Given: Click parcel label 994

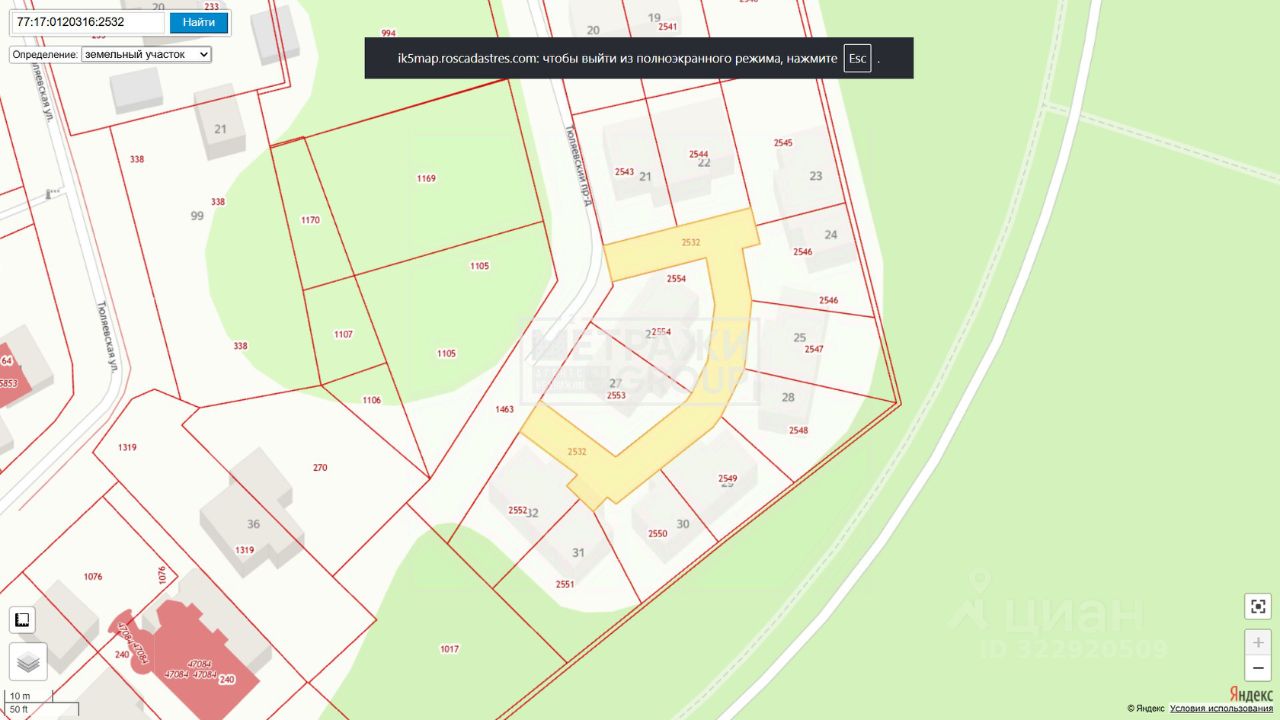Looking at the screenshot, I should tap(389, 33).
